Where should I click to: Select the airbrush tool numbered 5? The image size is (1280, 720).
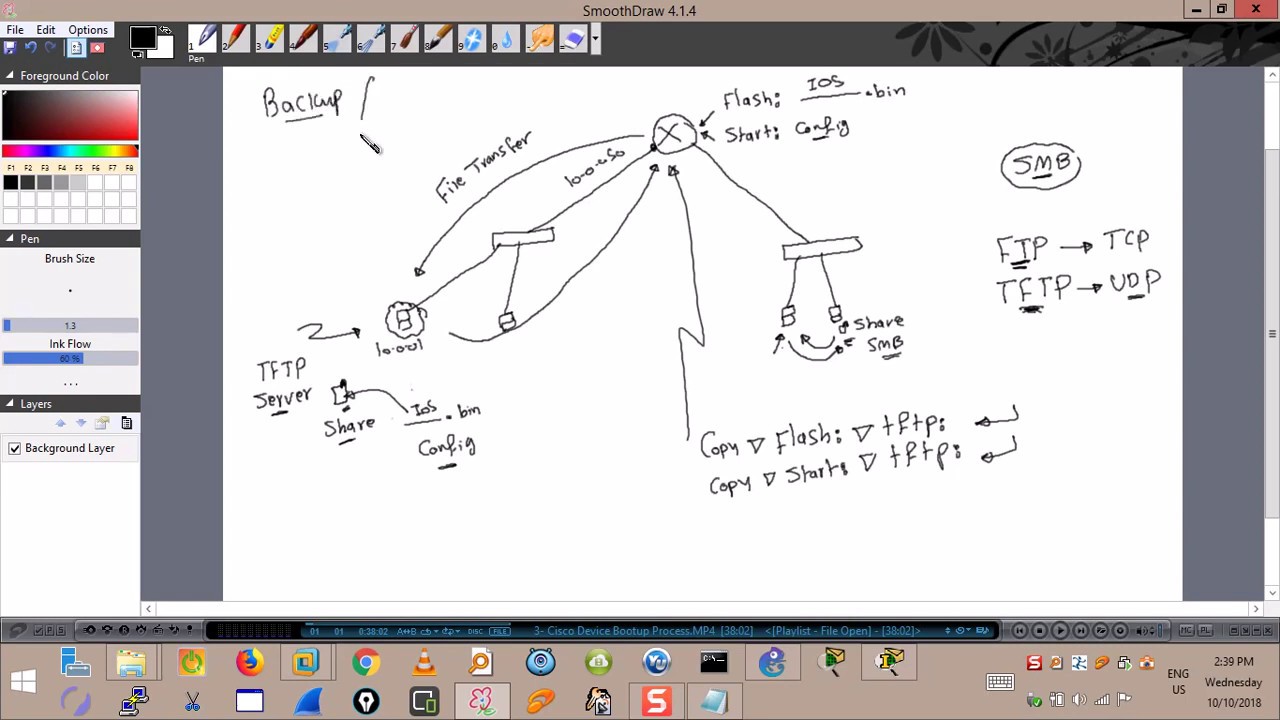[x=338, y=39]
